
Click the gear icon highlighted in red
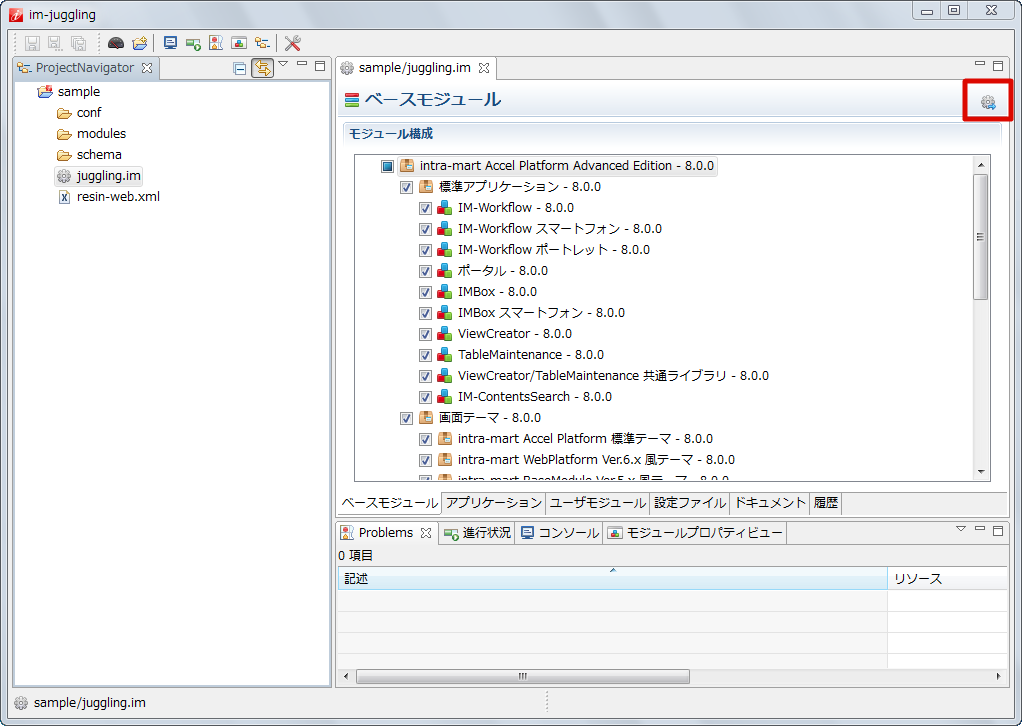tap(988, 102)
